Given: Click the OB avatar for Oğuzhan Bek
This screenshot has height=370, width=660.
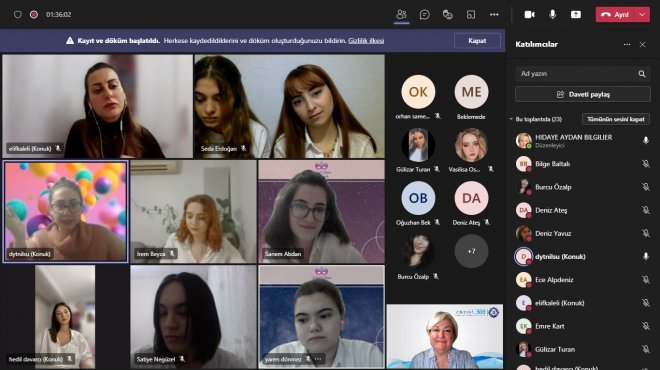Looking at the screenshot, I should coord(418,198).
